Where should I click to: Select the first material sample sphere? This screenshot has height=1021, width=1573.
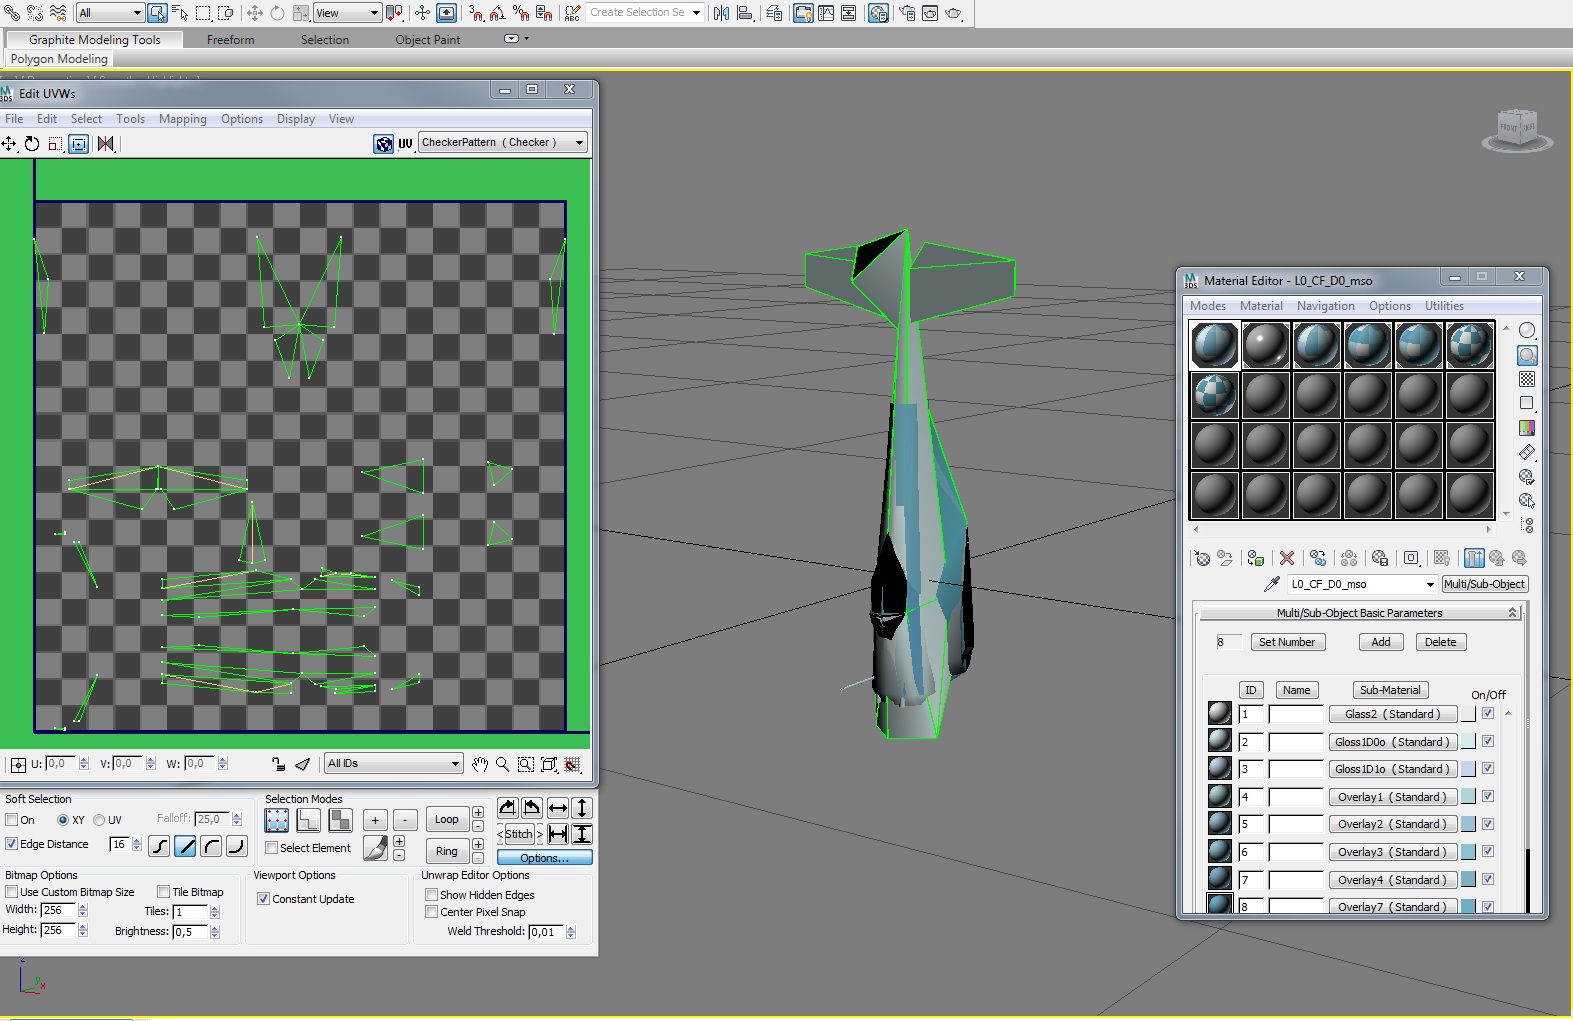pos(1214,345)
